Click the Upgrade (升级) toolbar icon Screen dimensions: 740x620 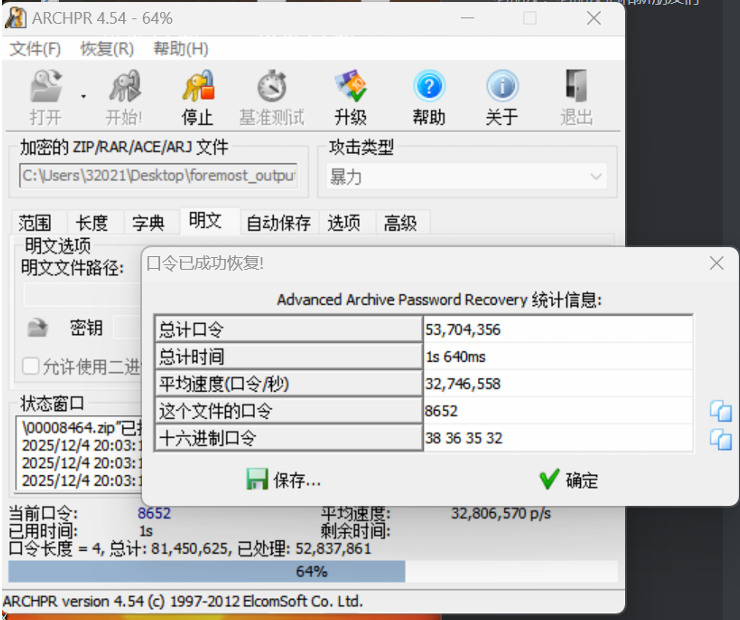tap(351, 88)
